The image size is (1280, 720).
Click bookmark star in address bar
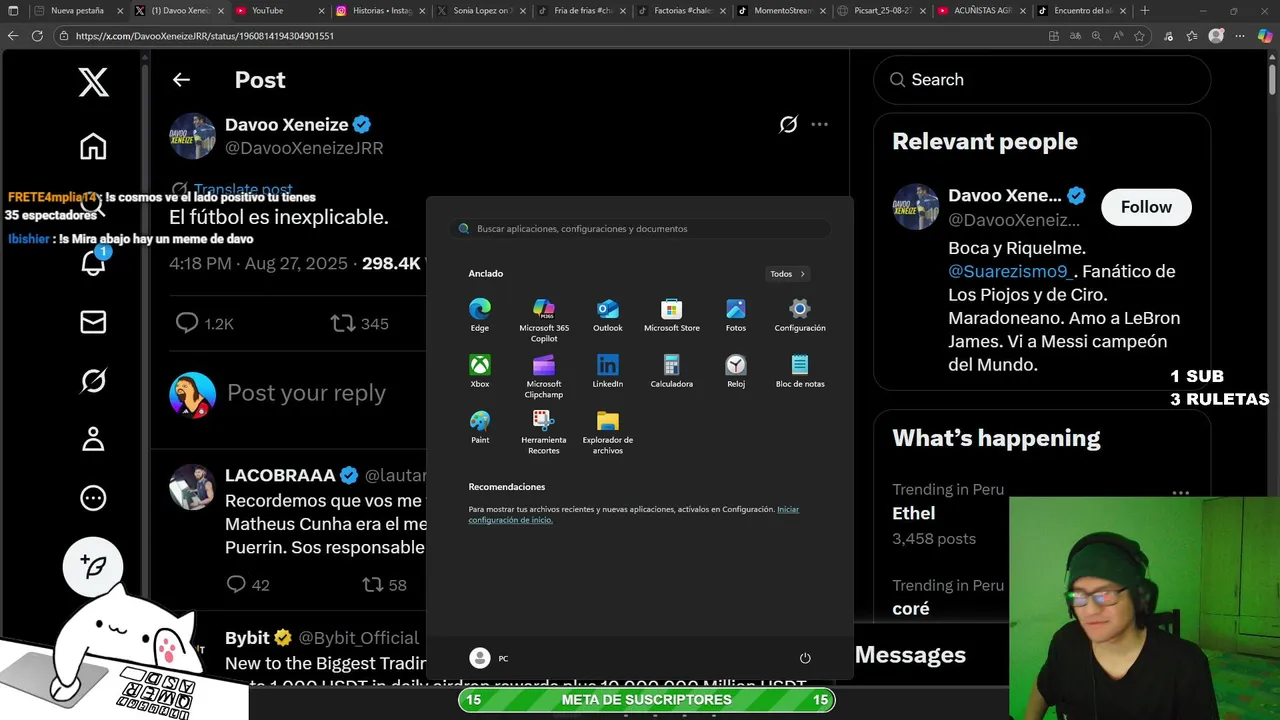[1139, 35]
